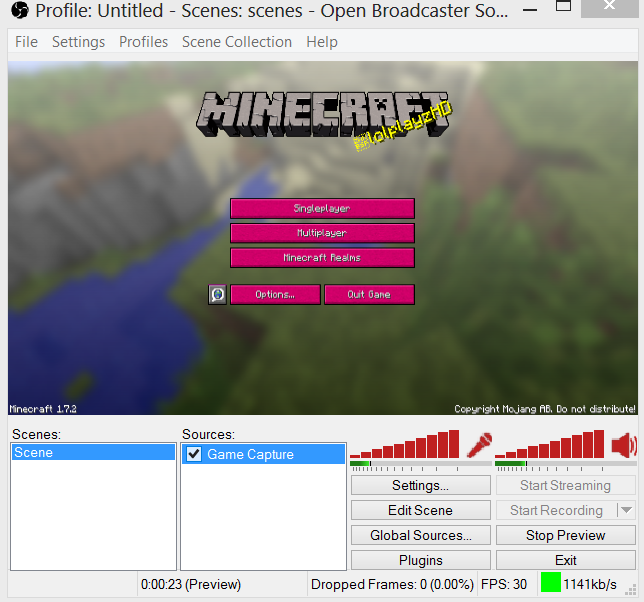Adjust the microphone volume bar slider
The width and height of the screenshot is (644, 602).
(405, 444)
